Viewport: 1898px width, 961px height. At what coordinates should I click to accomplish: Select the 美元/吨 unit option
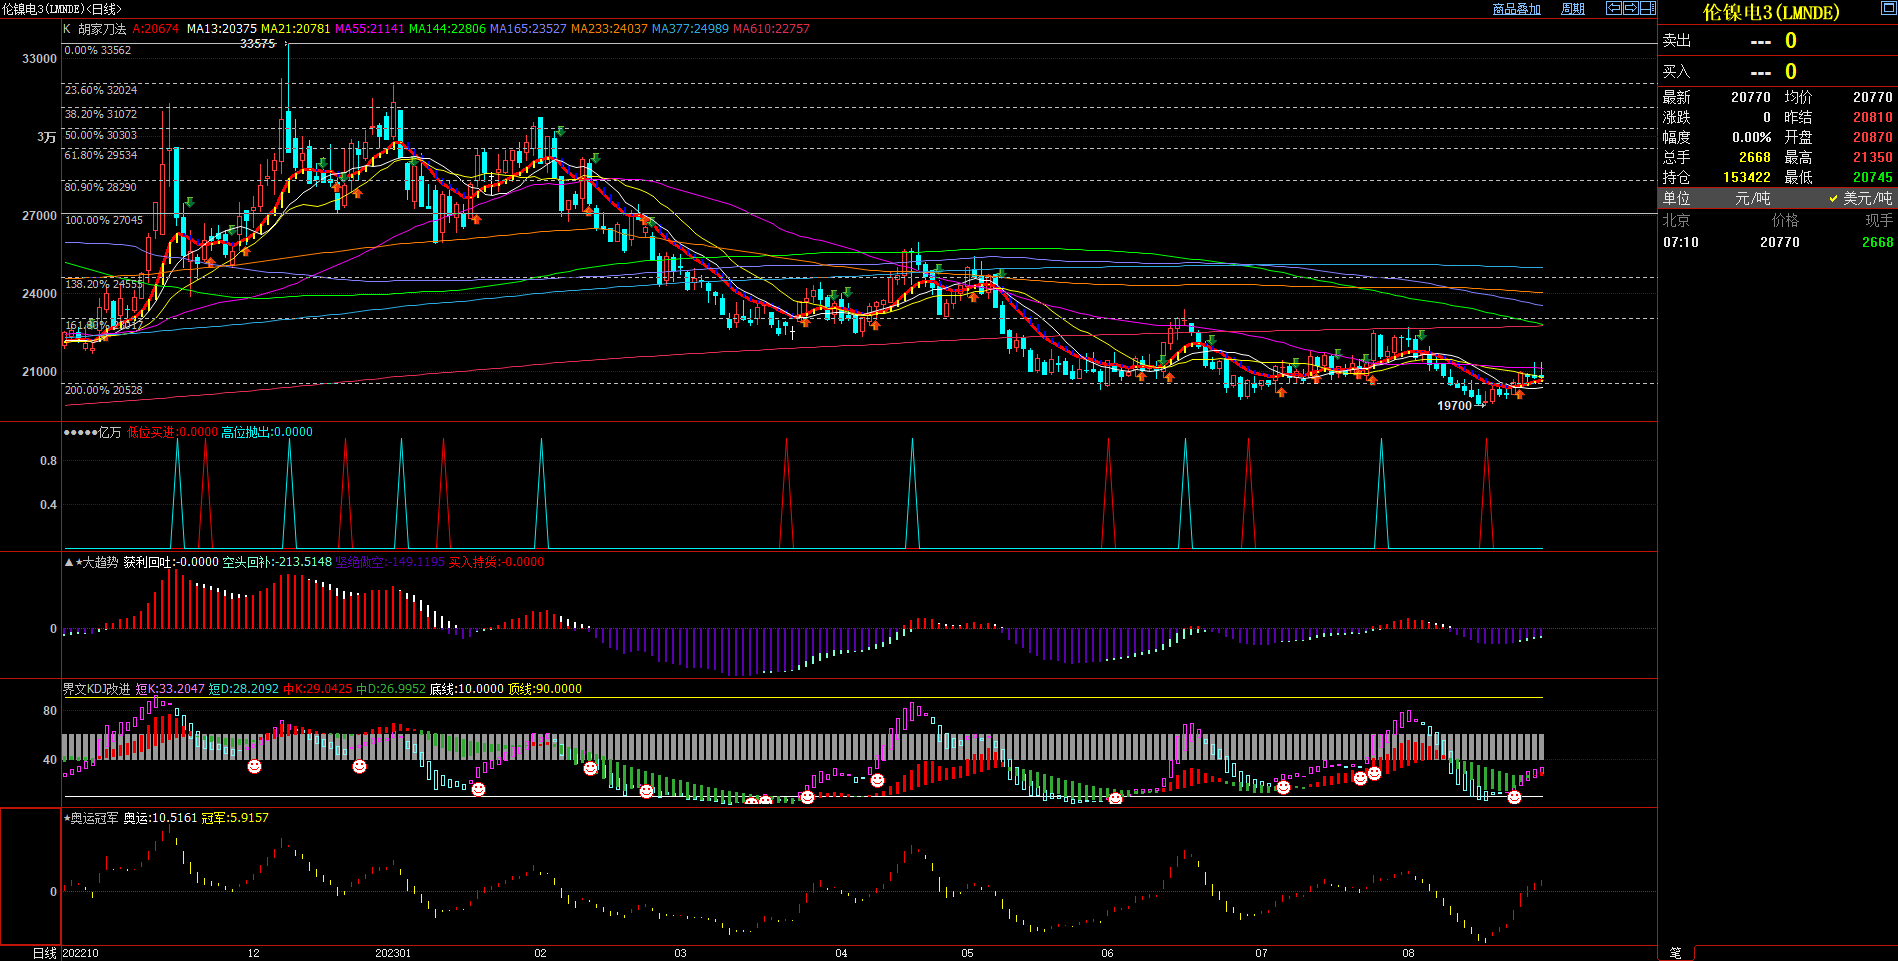pos(1866,199)
